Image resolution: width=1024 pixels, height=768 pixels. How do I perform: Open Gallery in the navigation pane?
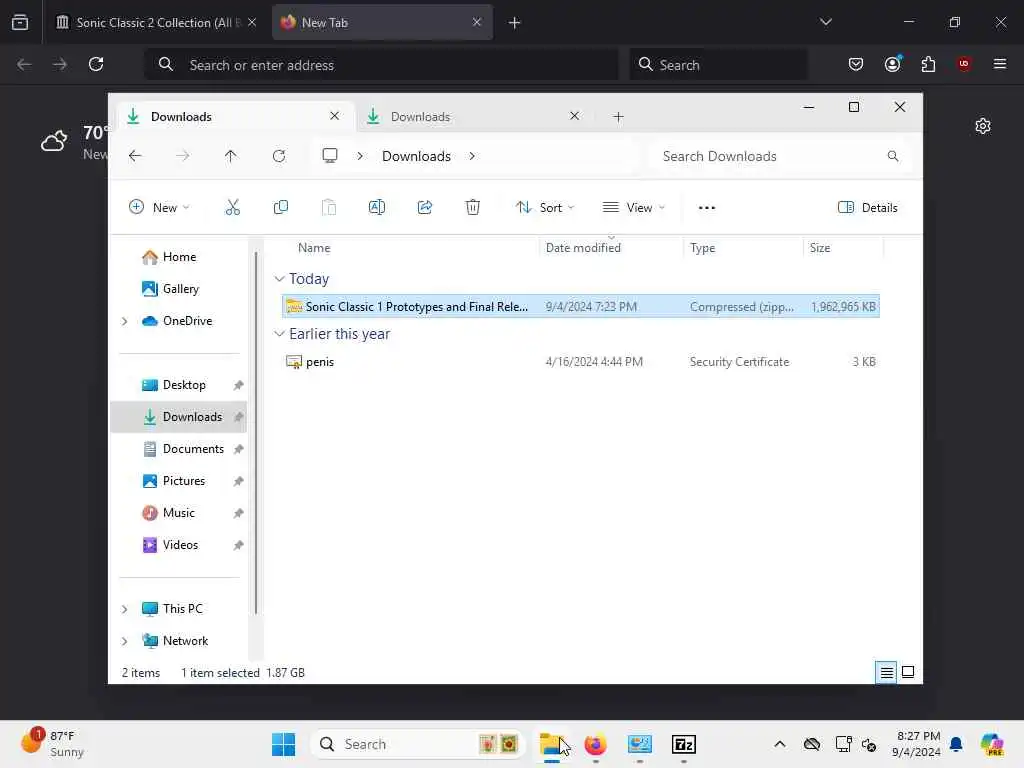click(x=170, y=289)
